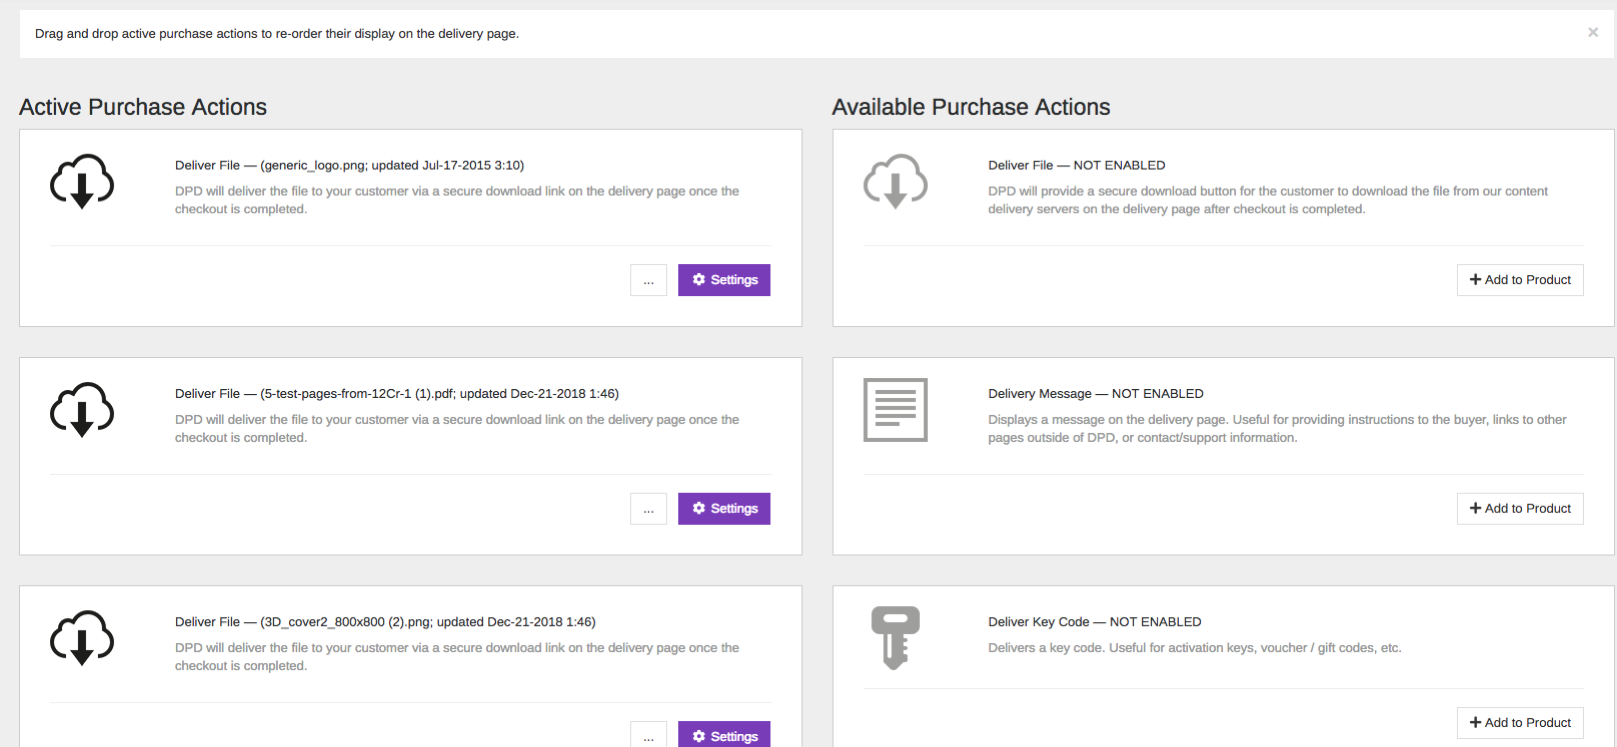Open Settings for 5-test-pages-from-12Cr-1 pdf

pos(724,509)
